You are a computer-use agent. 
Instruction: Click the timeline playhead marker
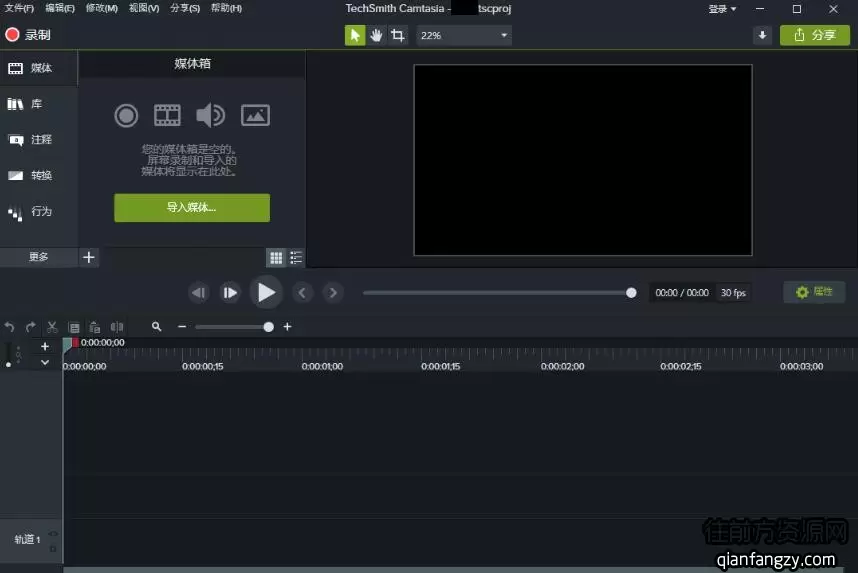(70, 343)
